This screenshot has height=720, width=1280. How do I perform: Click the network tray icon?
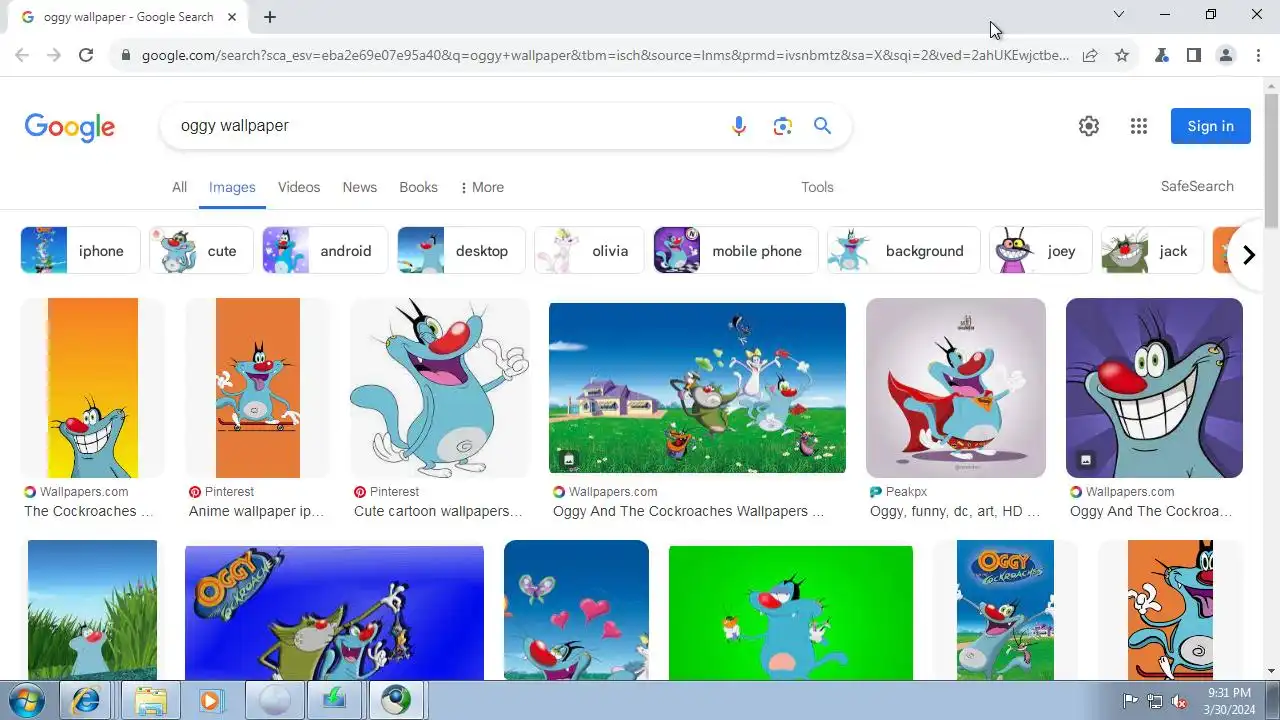coord(1155,700)
